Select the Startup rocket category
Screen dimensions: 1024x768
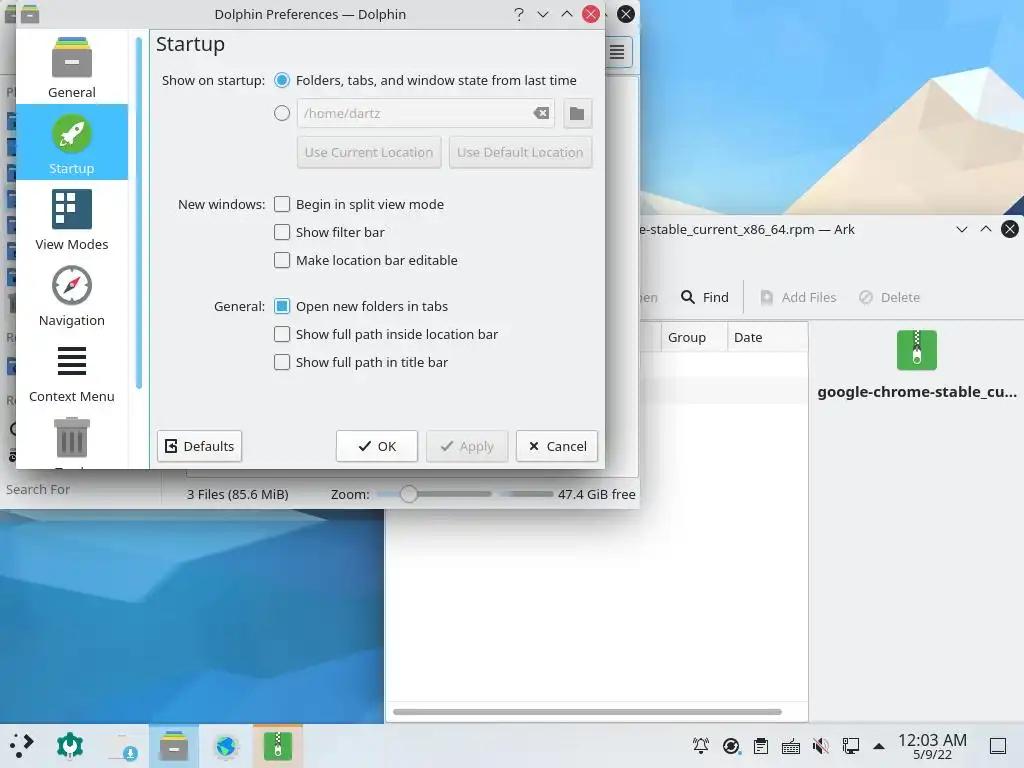pyautogui.click(x=72, y=142)
